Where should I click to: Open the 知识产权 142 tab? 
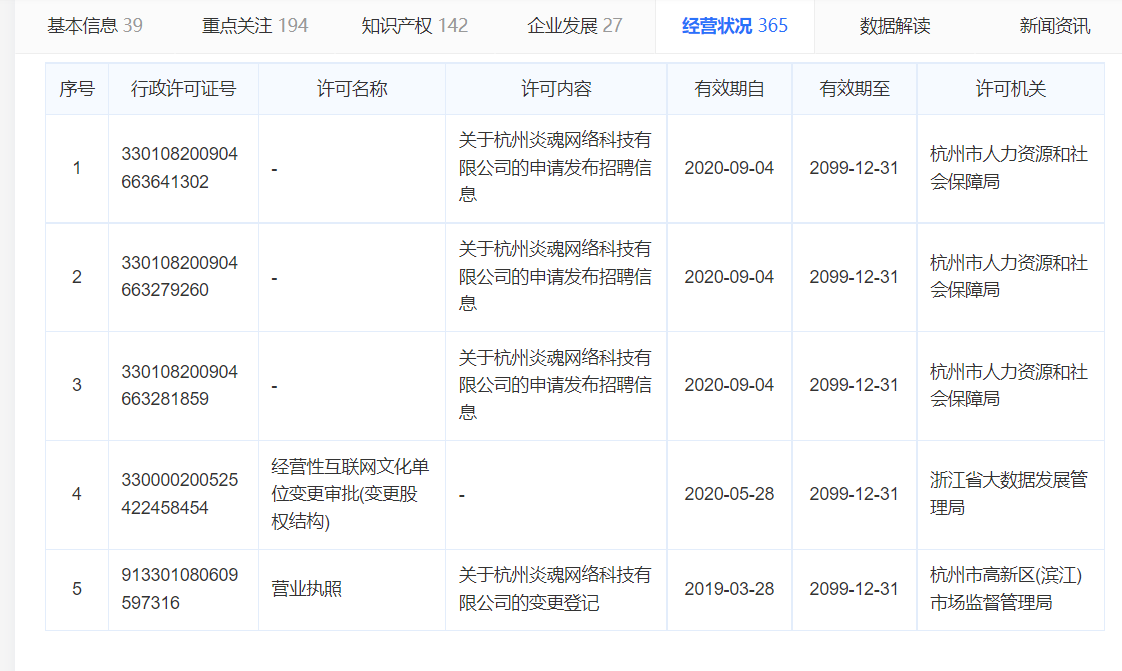click(x=414, y=26)
